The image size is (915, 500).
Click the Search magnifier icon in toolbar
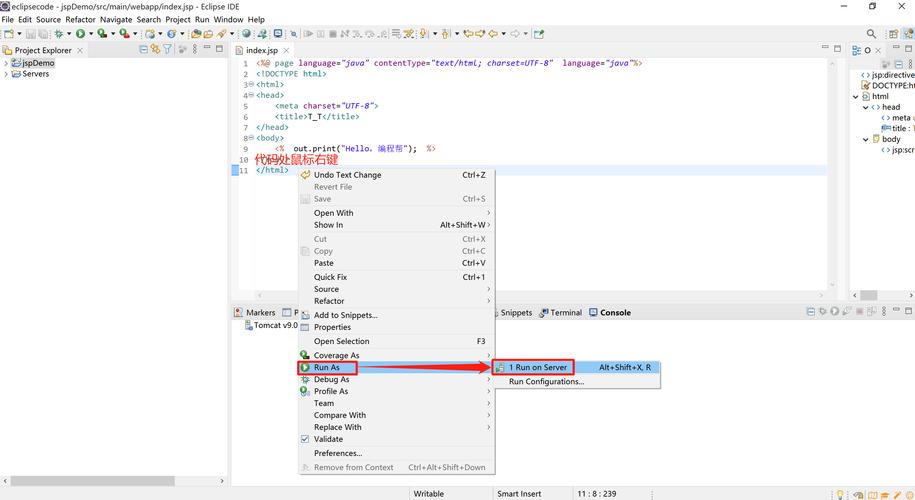tap(871, 34)
